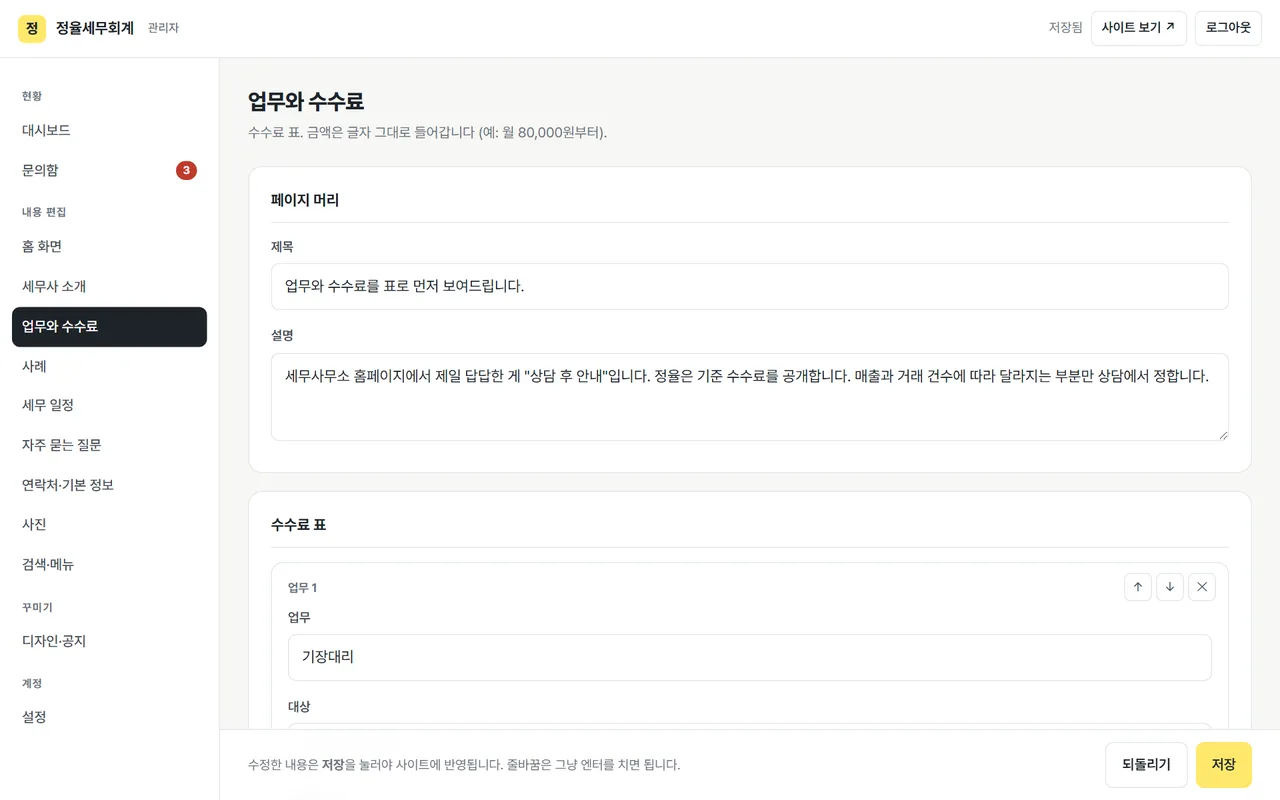
Task: Save changes with the yellow 저장 button
Action: point(1224,765)
